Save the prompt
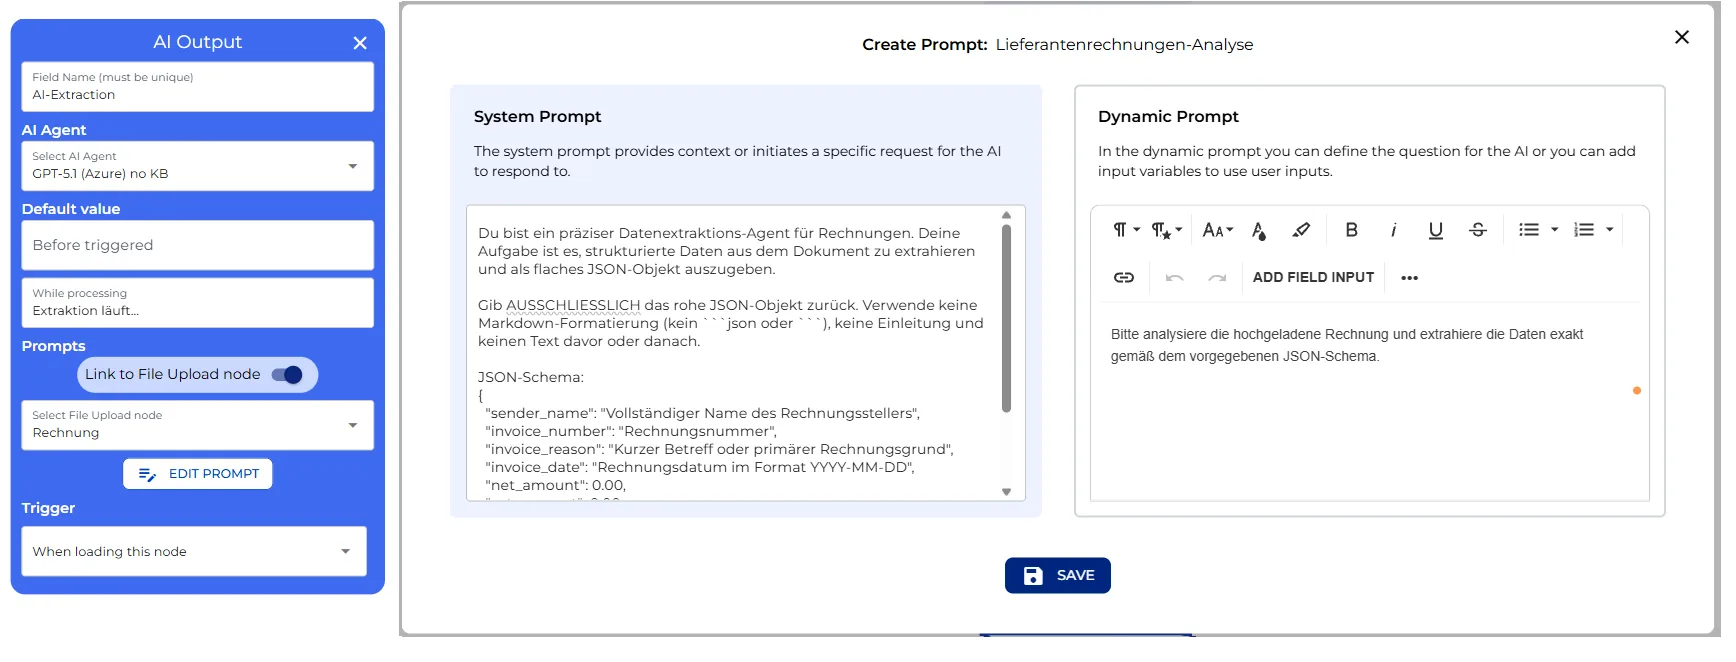This screenshot has height=662, width=1736. point(1057,575)
